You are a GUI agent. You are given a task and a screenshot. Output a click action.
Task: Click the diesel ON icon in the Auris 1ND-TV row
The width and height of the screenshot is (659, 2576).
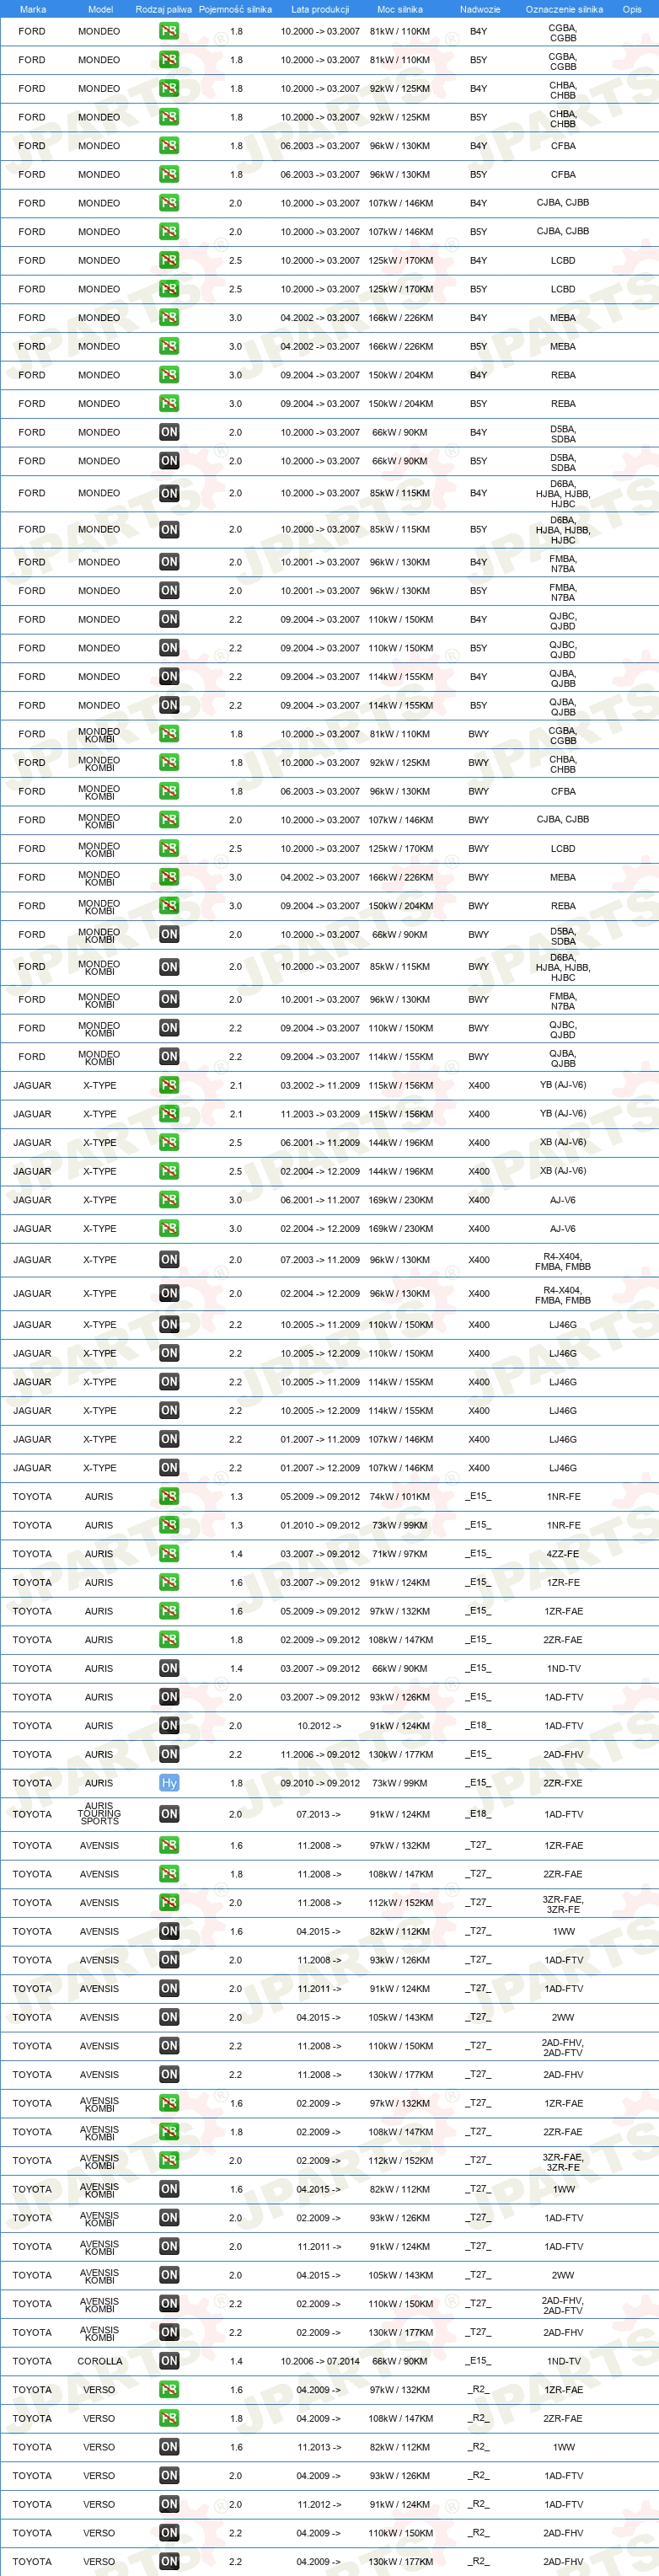(x=169, y=1668)
